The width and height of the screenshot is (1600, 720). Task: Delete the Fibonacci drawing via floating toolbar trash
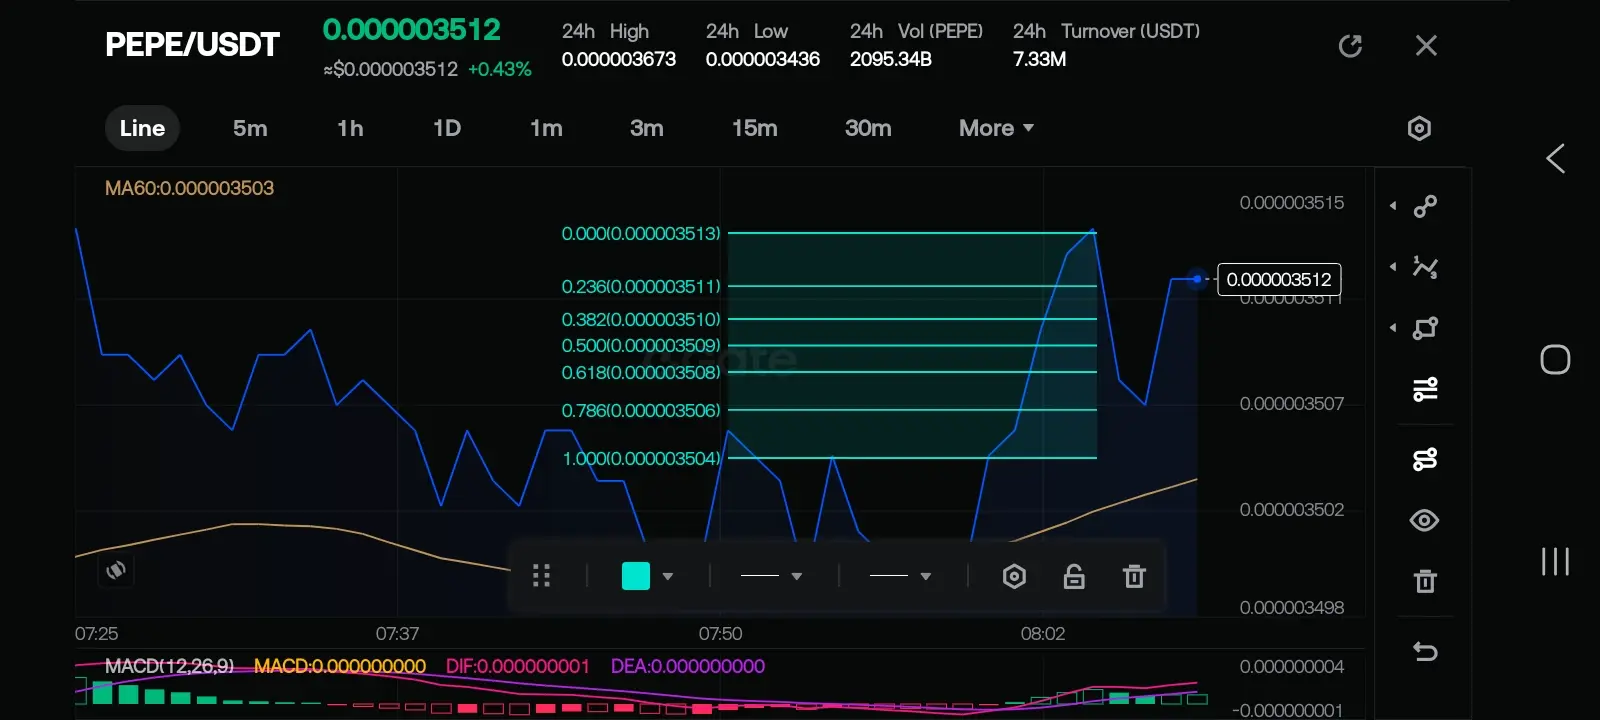[1134, 576]
